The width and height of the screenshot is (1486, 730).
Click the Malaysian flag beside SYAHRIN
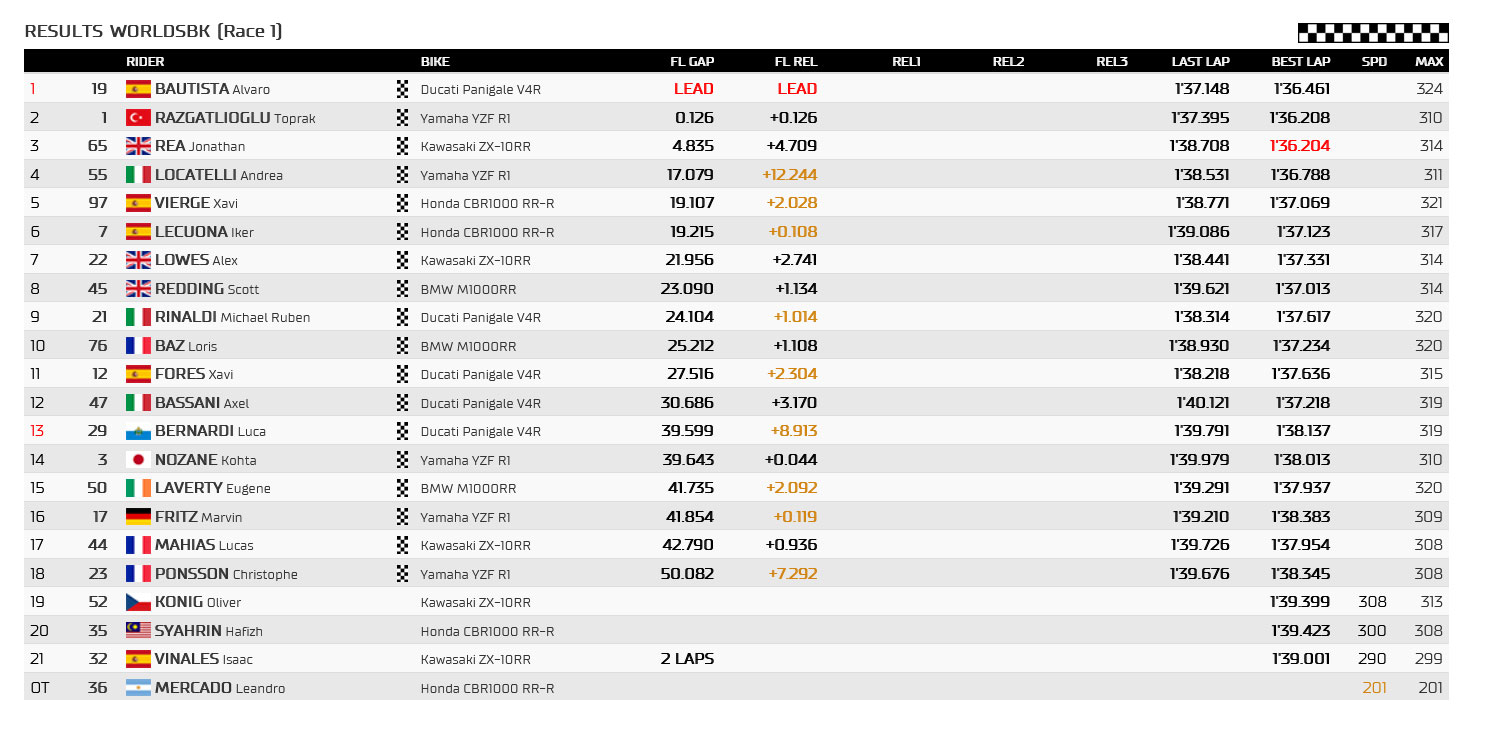(138, 631)
